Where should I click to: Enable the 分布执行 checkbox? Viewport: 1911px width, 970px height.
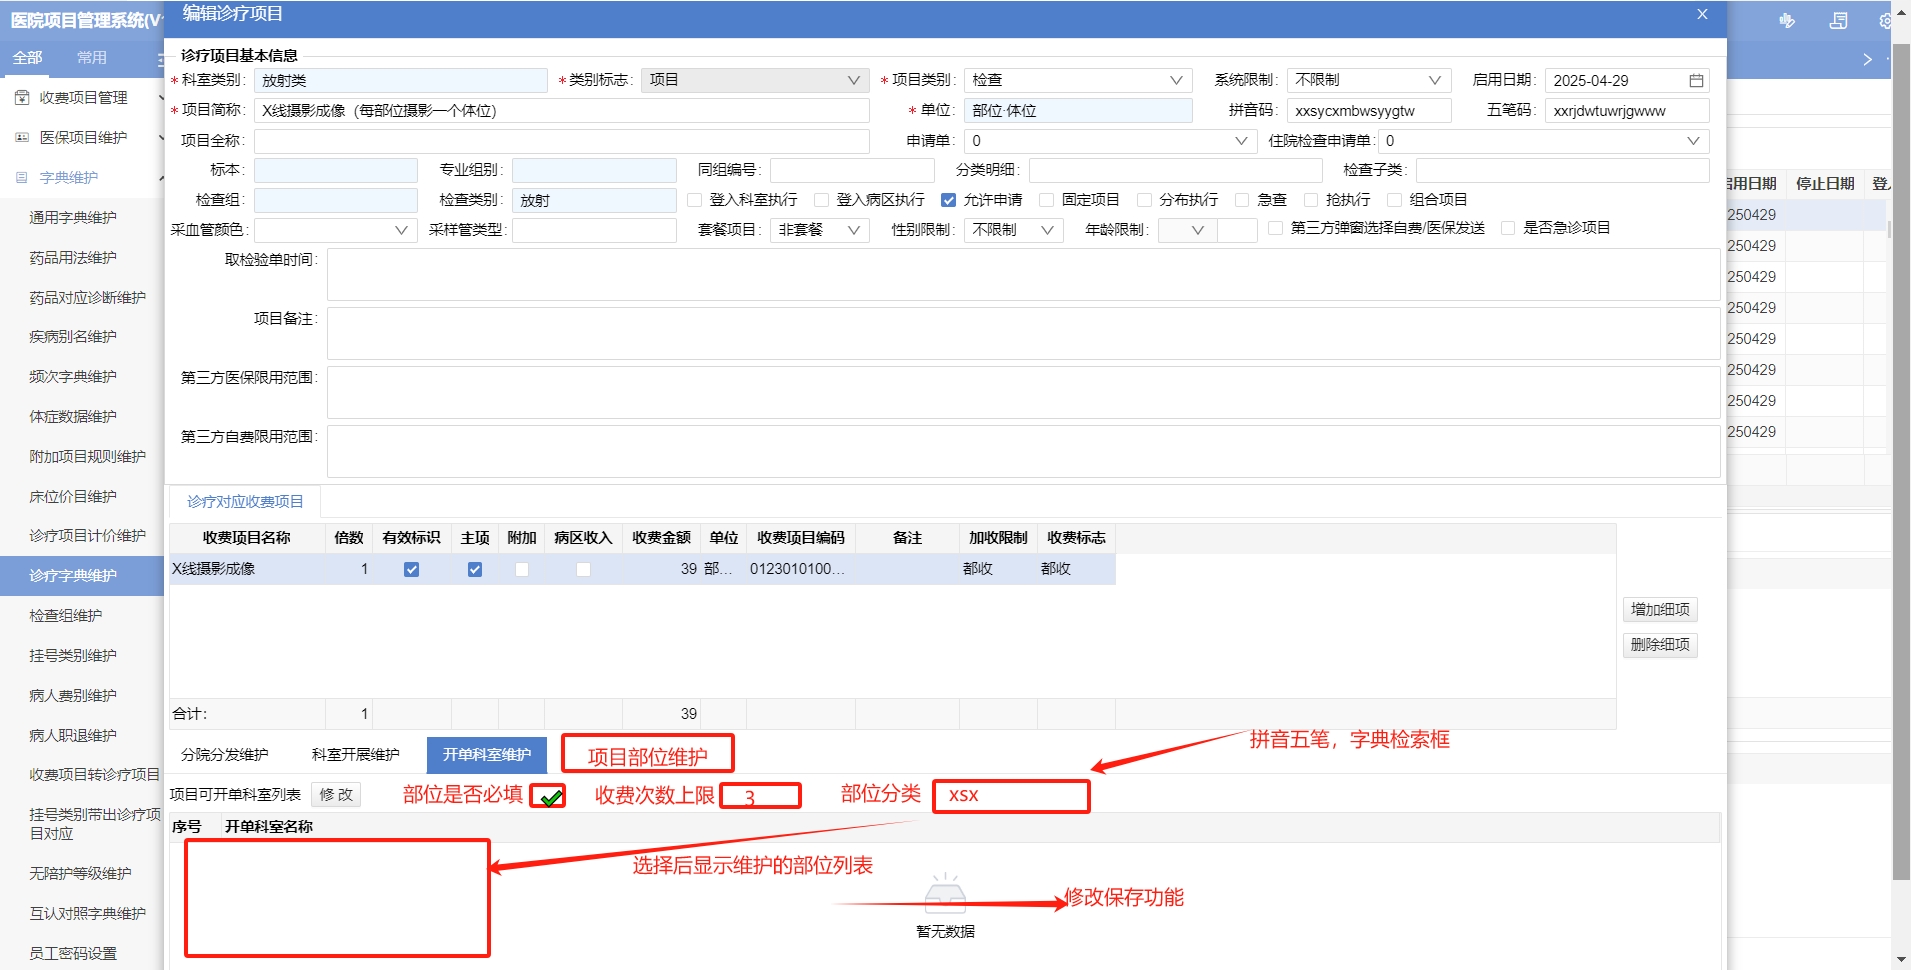[1144, 200]
